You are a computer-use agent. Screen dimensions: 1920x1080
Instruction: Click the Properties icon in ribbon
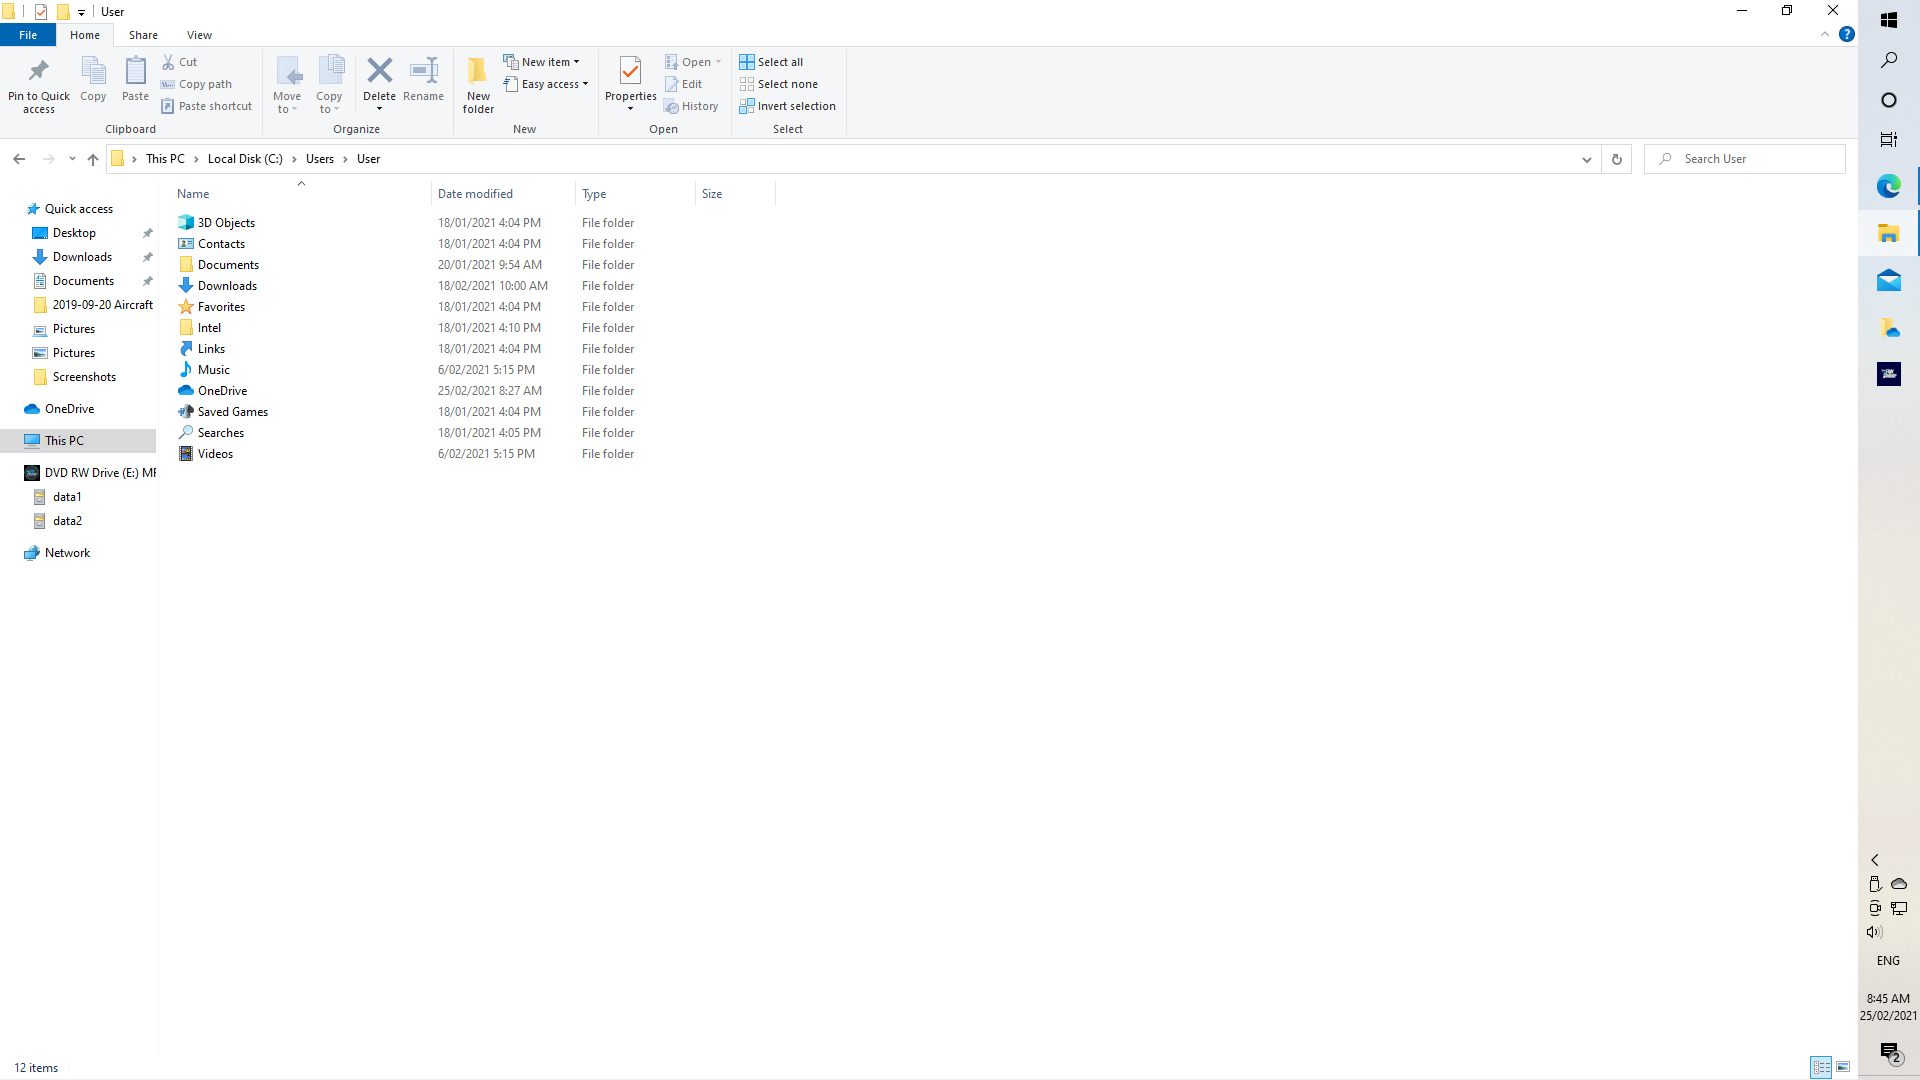pyautogui.click(x=630, y=72)
